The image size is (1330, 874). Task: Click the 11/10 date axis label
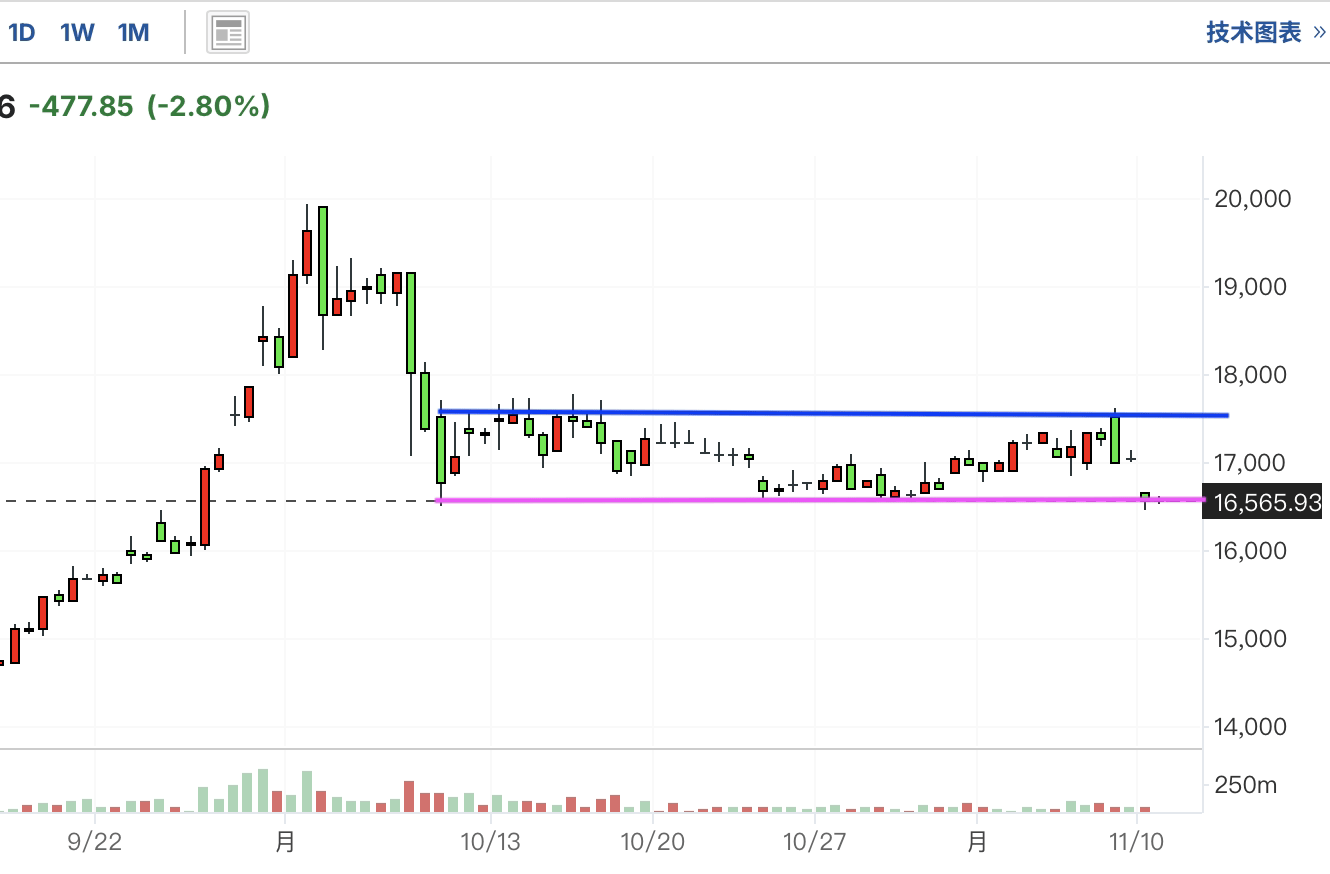(x=1137, y=842)
